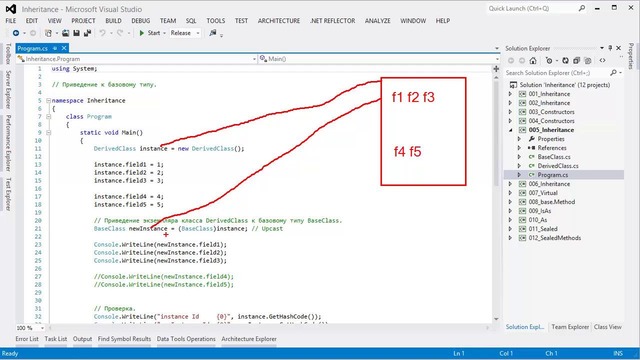Screen dimensions: 640x360
Task: Open the FILE menu
Action: click(11, 21)
